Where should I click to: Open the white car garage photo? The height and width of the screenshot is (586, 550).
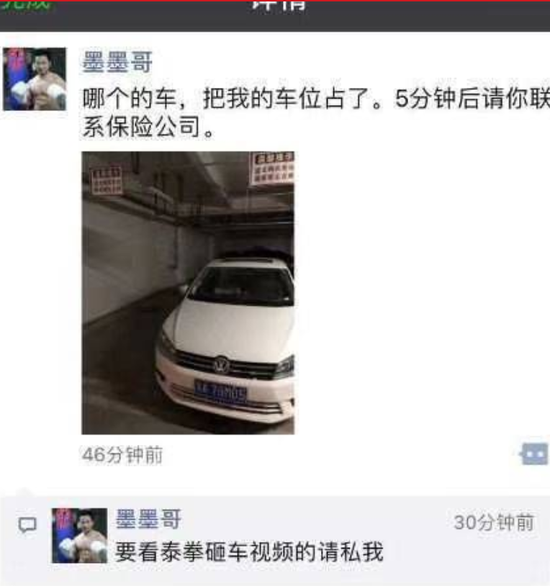(188, 293)
